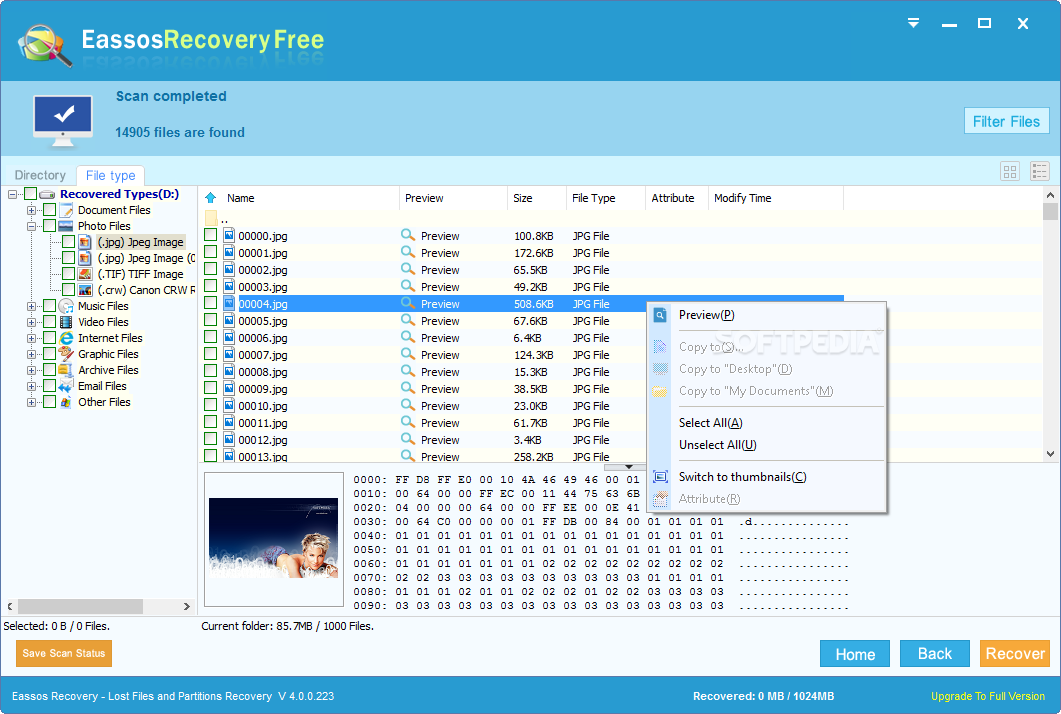Screen dimensions: 1061x714
Task: Expand the Video Files node
Action: (x=31, y=322)
